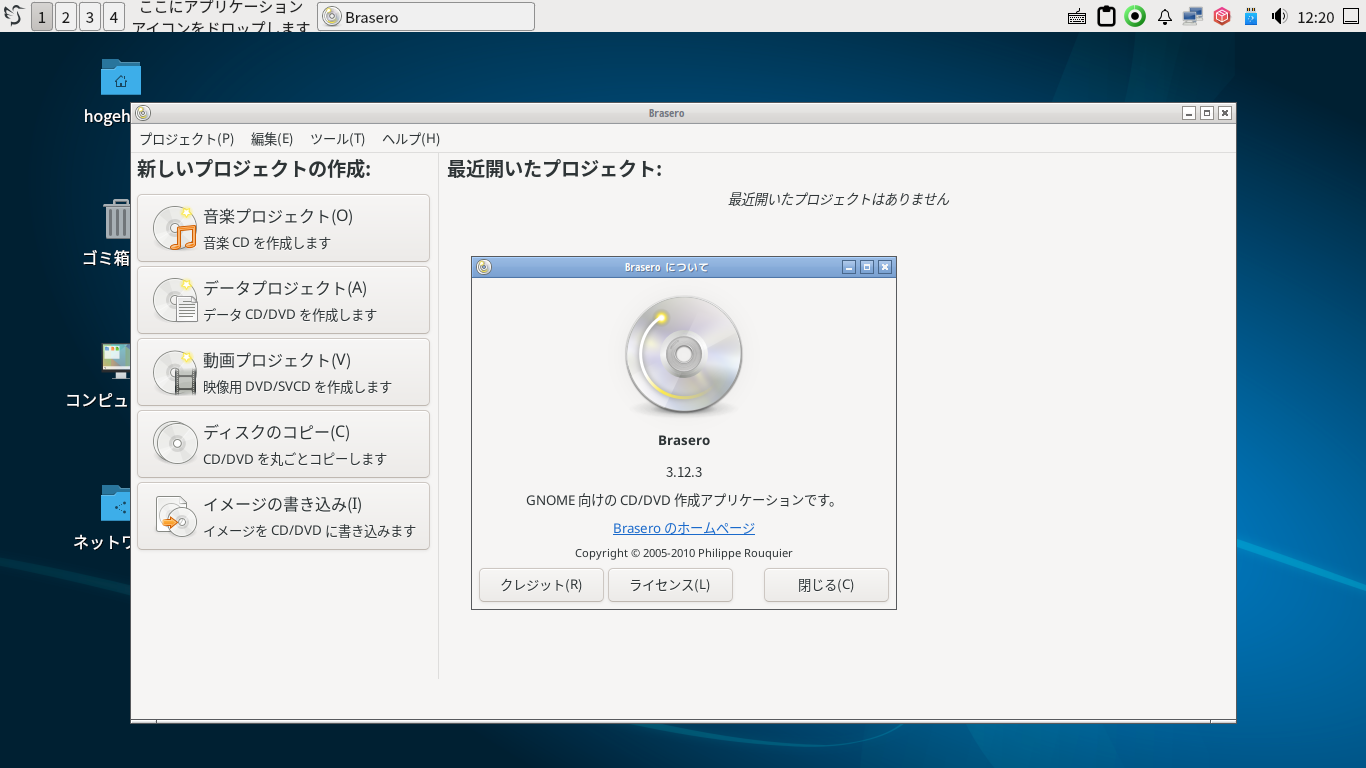Click the large Brasero disc logo in the About dialog

point(684,357)
